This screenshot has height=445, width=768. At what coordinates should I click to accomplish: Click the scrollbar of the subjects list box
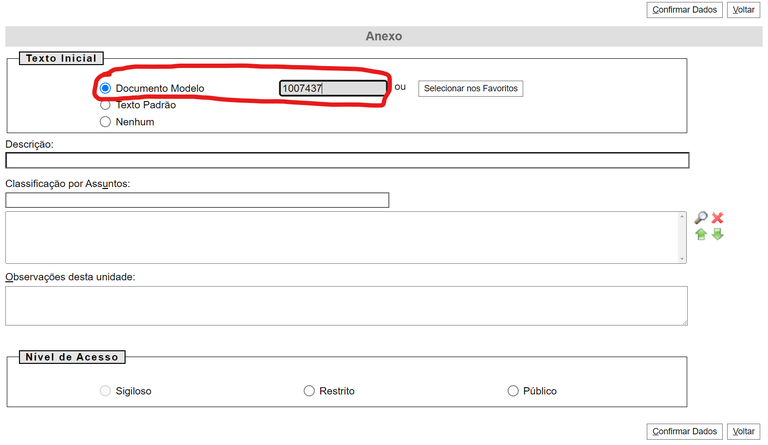(683, 237)
